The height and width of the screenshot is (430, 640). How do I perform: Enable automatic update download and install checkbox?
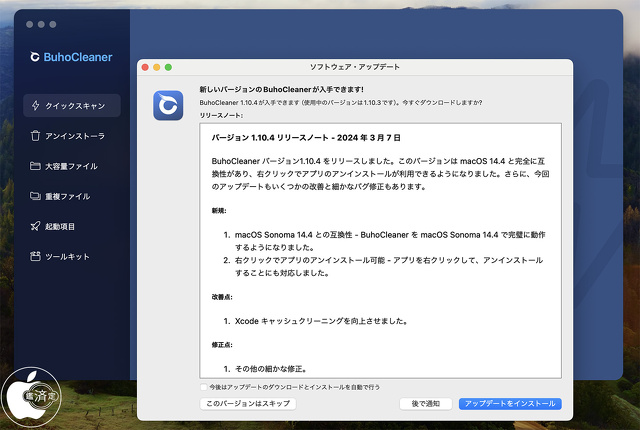pyautogui.click(x=203, y=387)
